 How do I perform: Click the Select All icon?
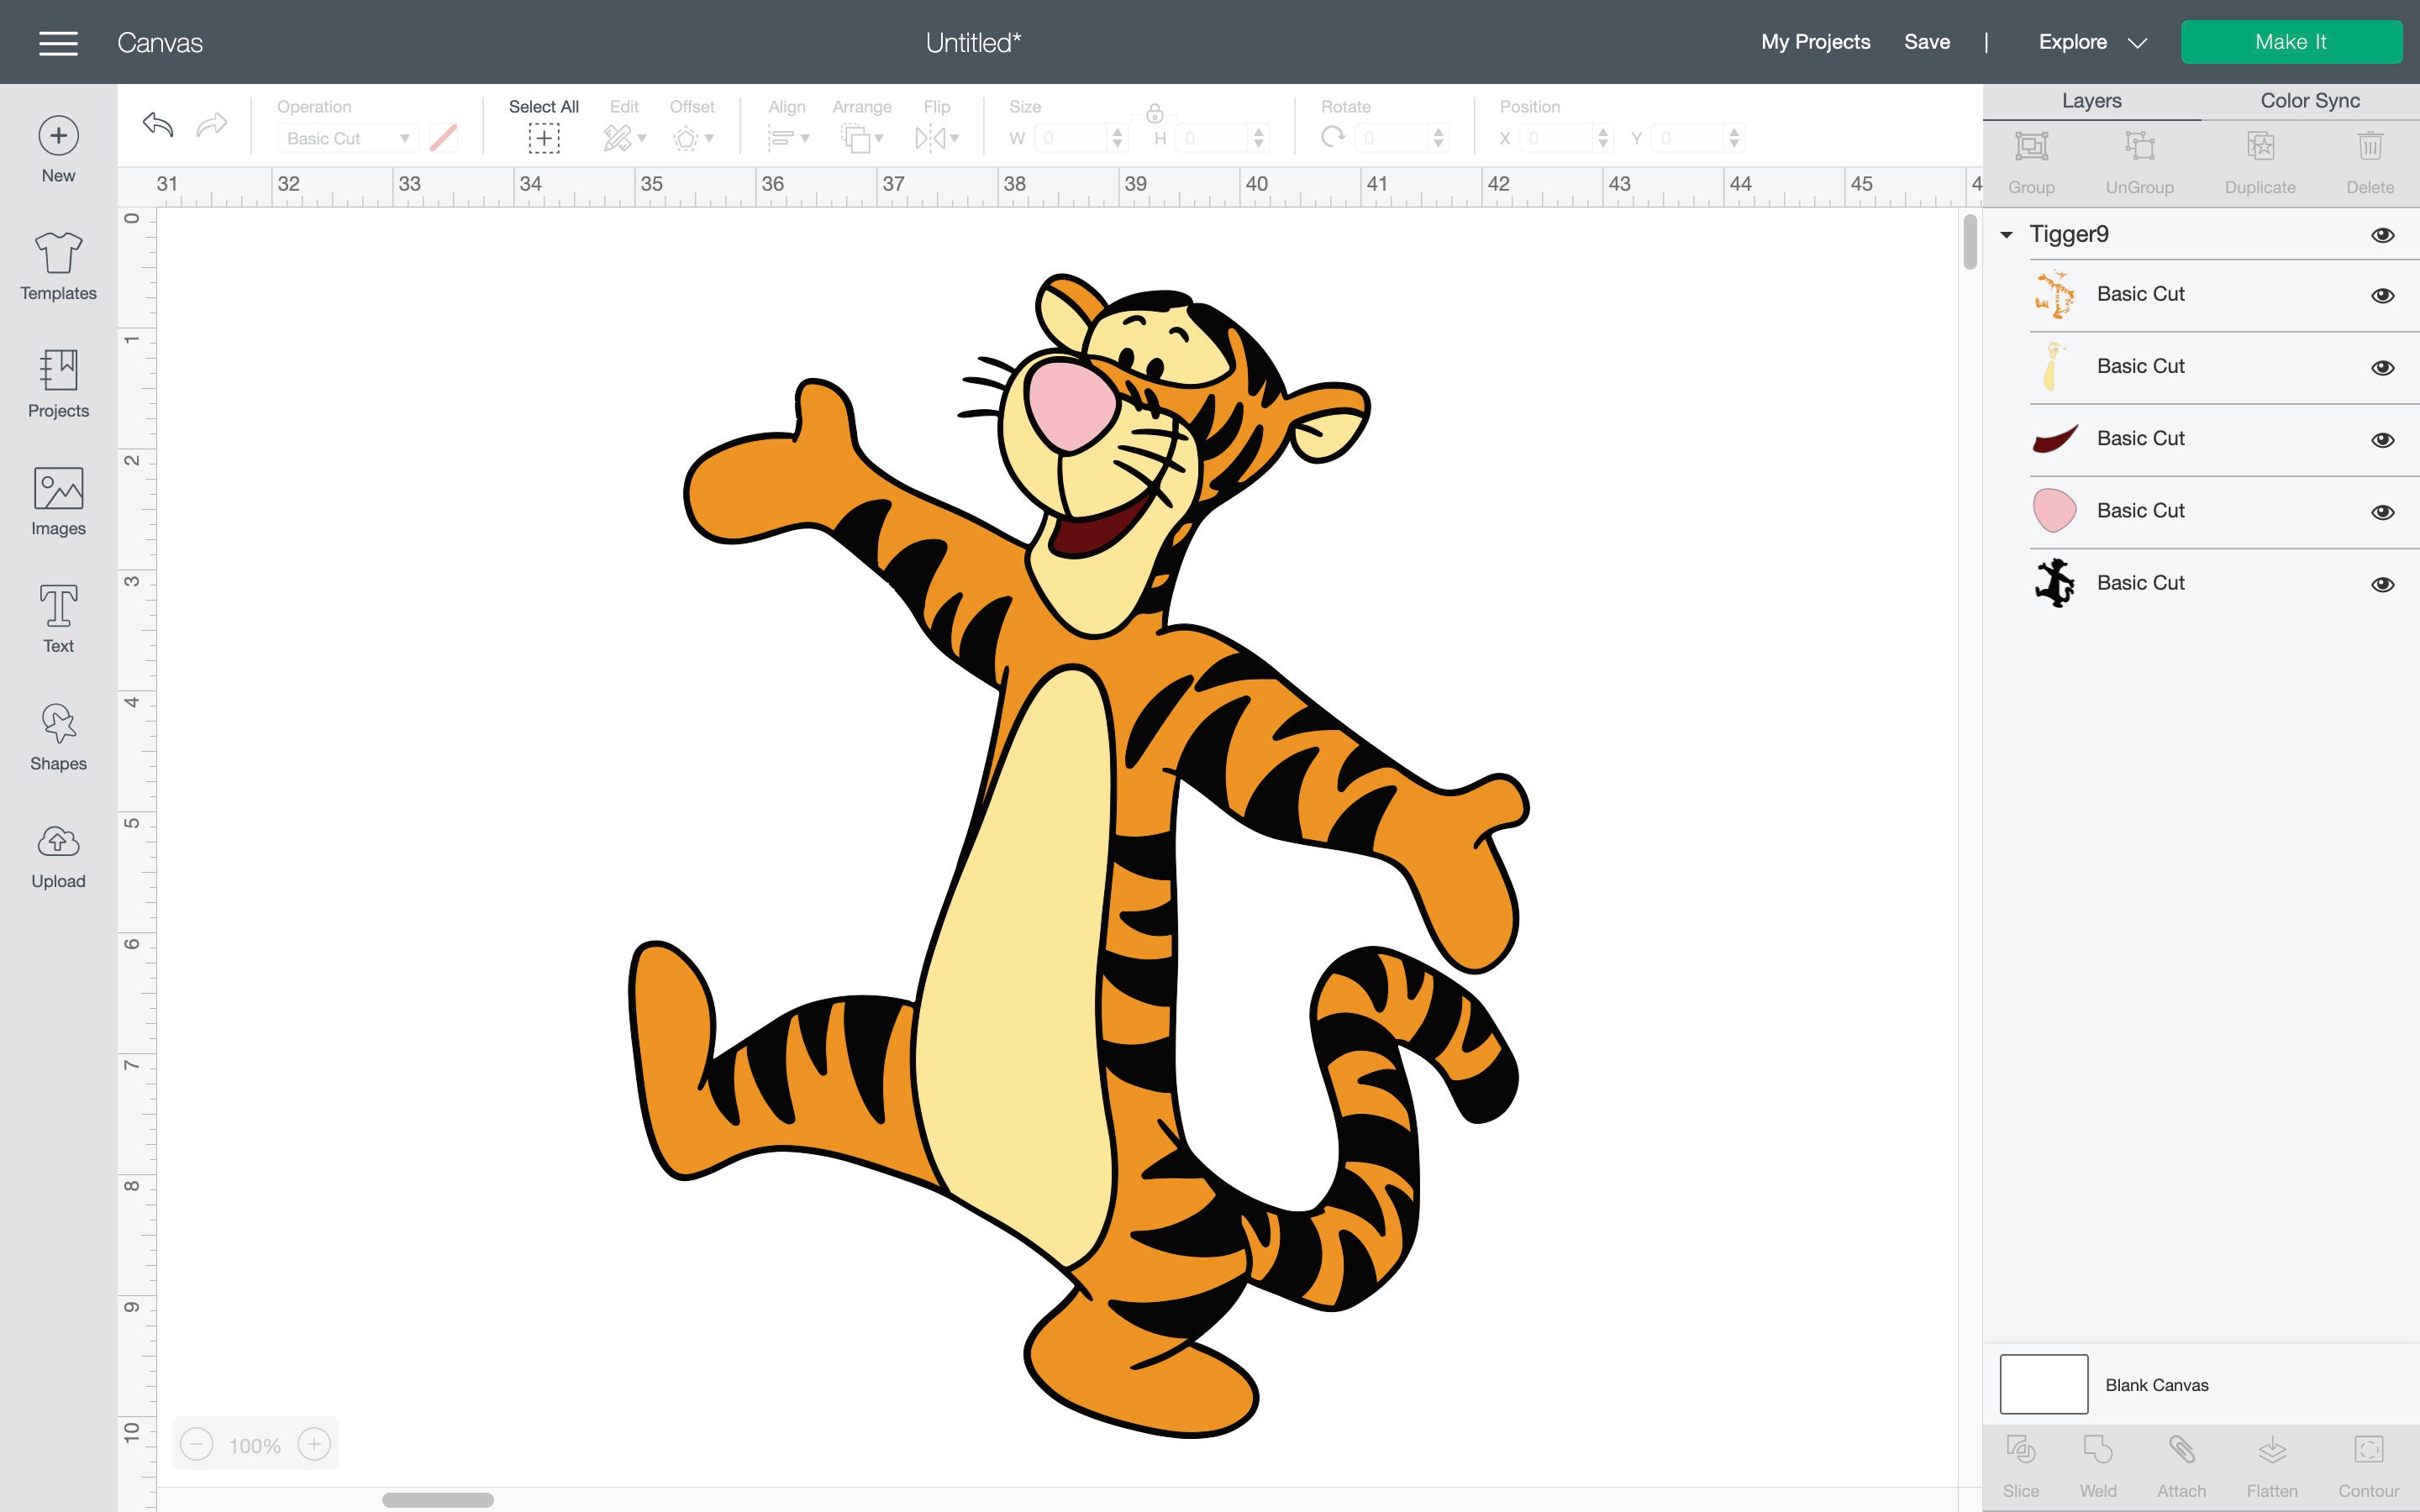pyautogui.click(x=544, y=138)
